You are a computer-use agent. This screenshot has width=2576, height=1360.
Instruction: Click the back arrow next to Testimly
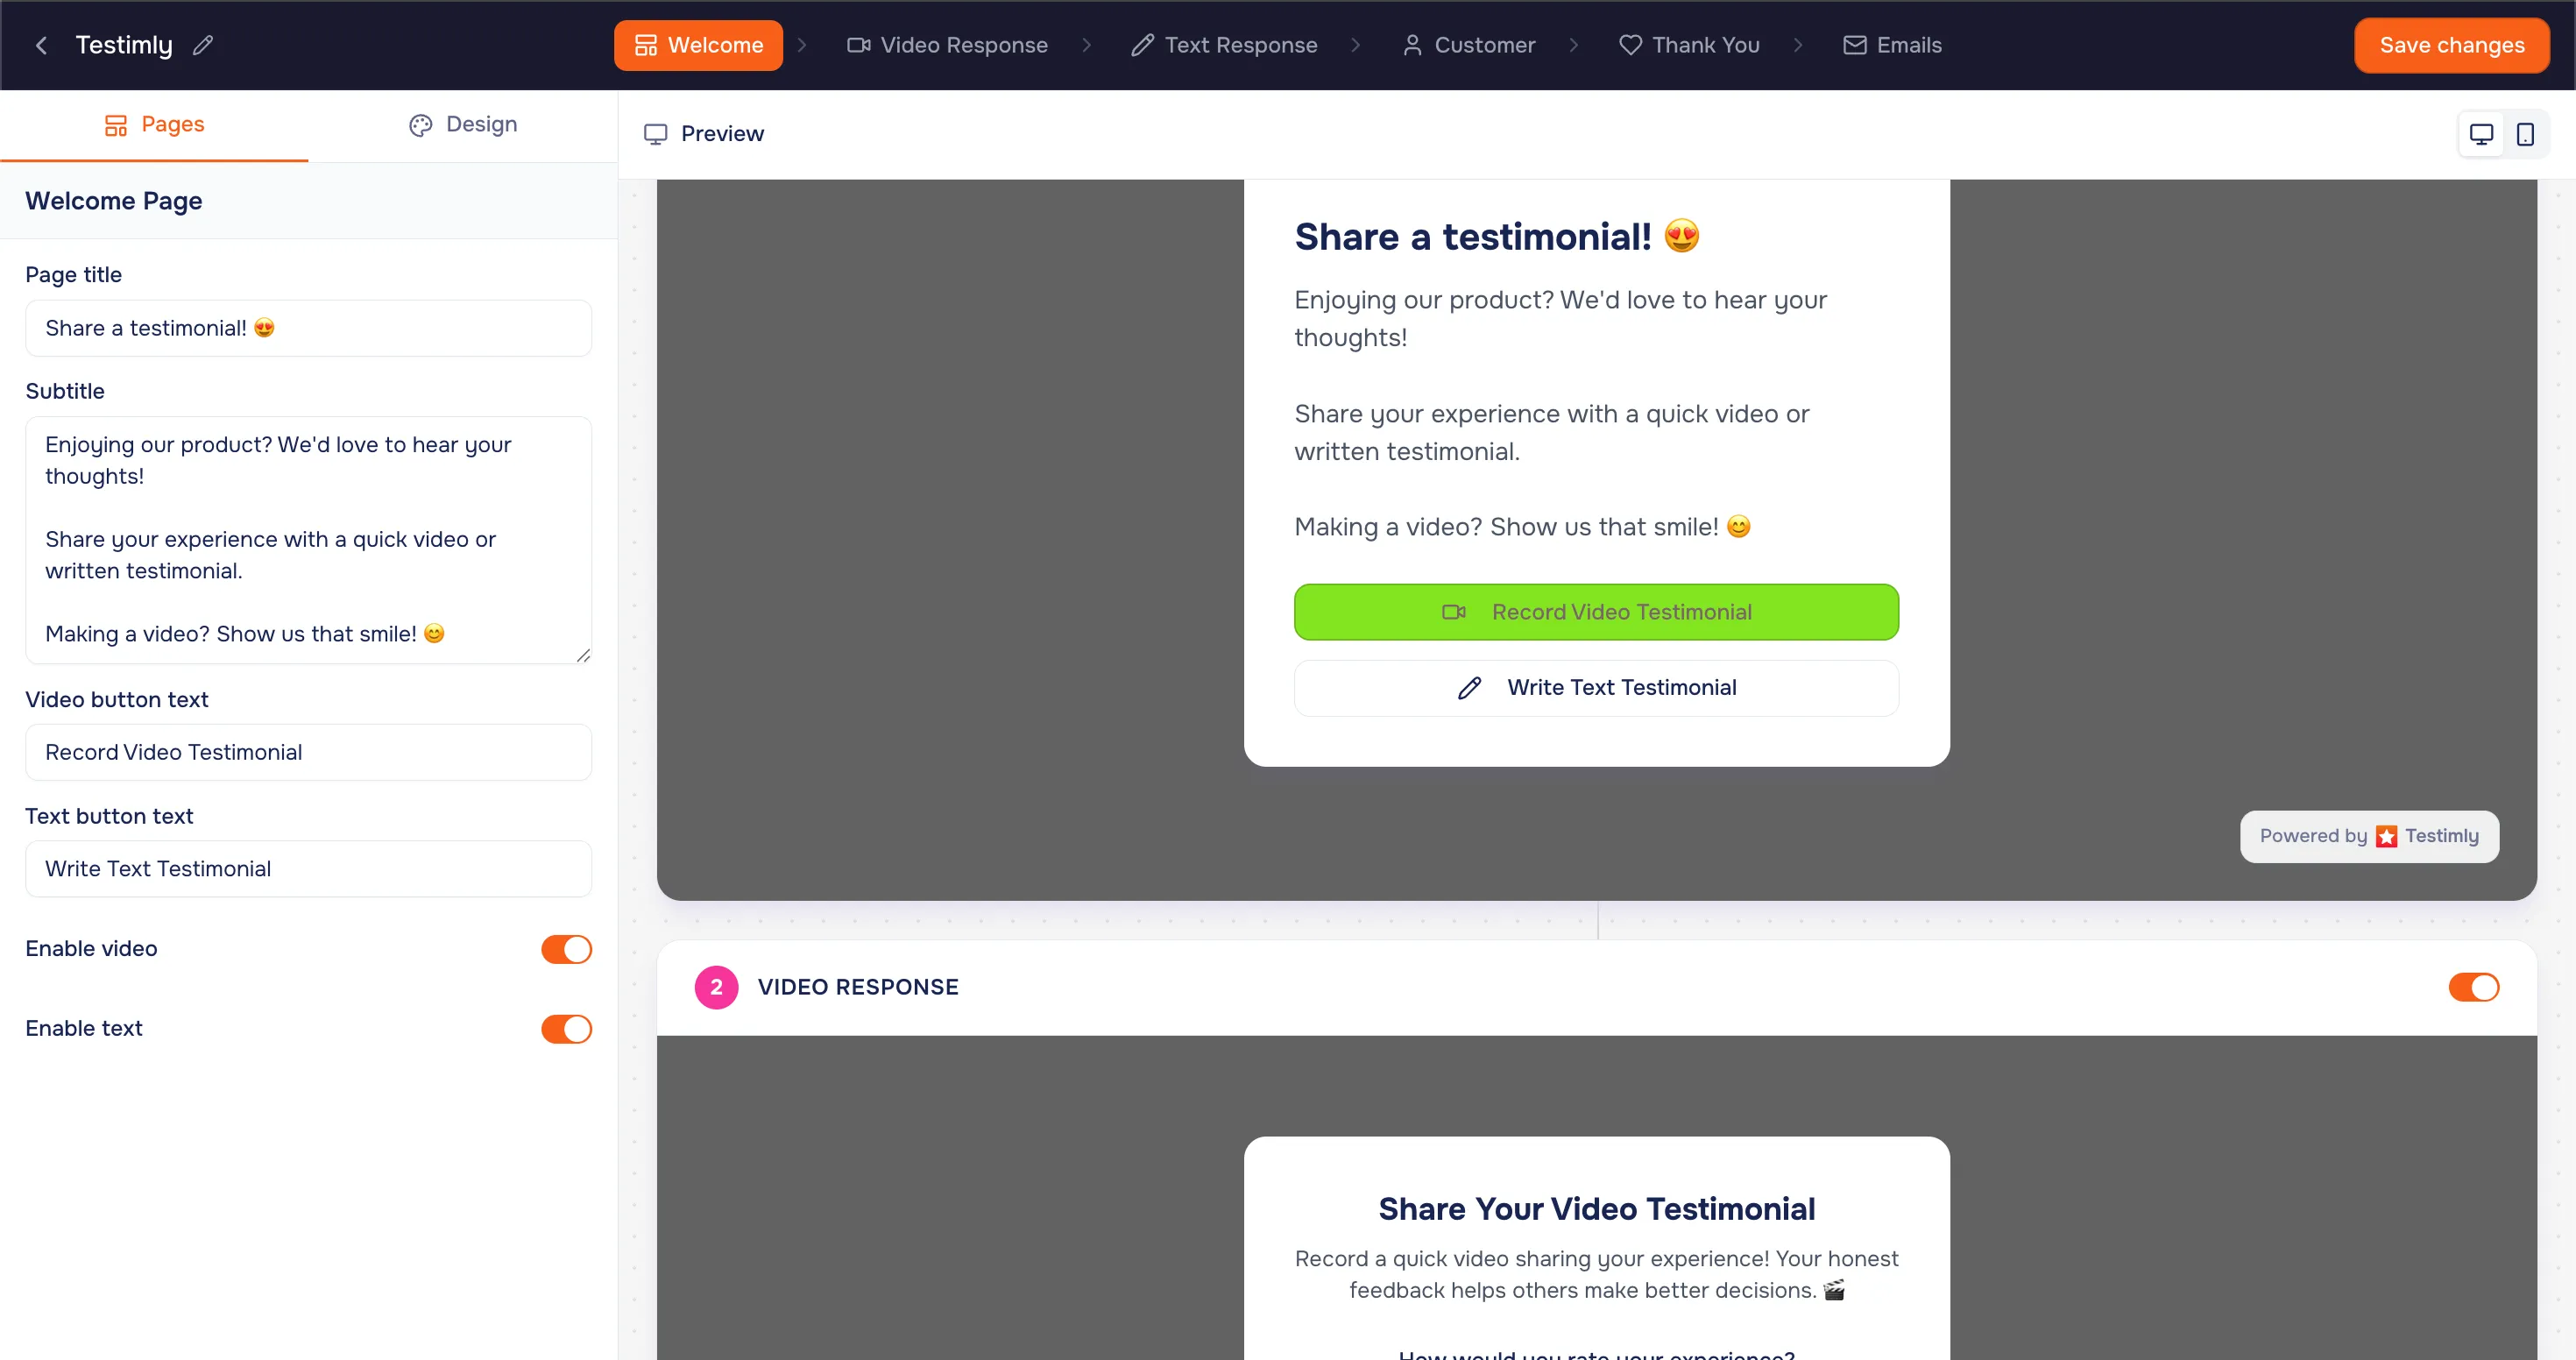(39, 45)
